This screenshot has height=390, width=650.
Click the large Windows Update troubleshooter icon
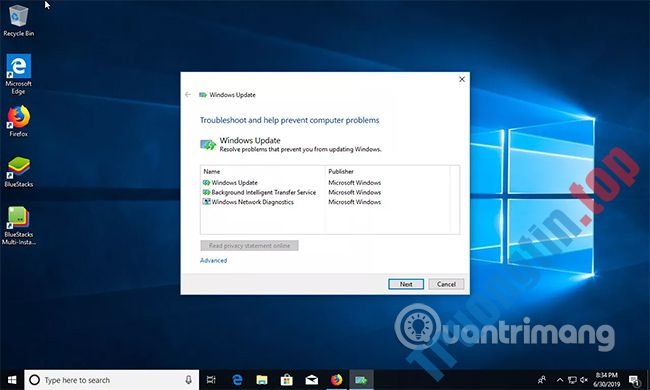(208, 145)
